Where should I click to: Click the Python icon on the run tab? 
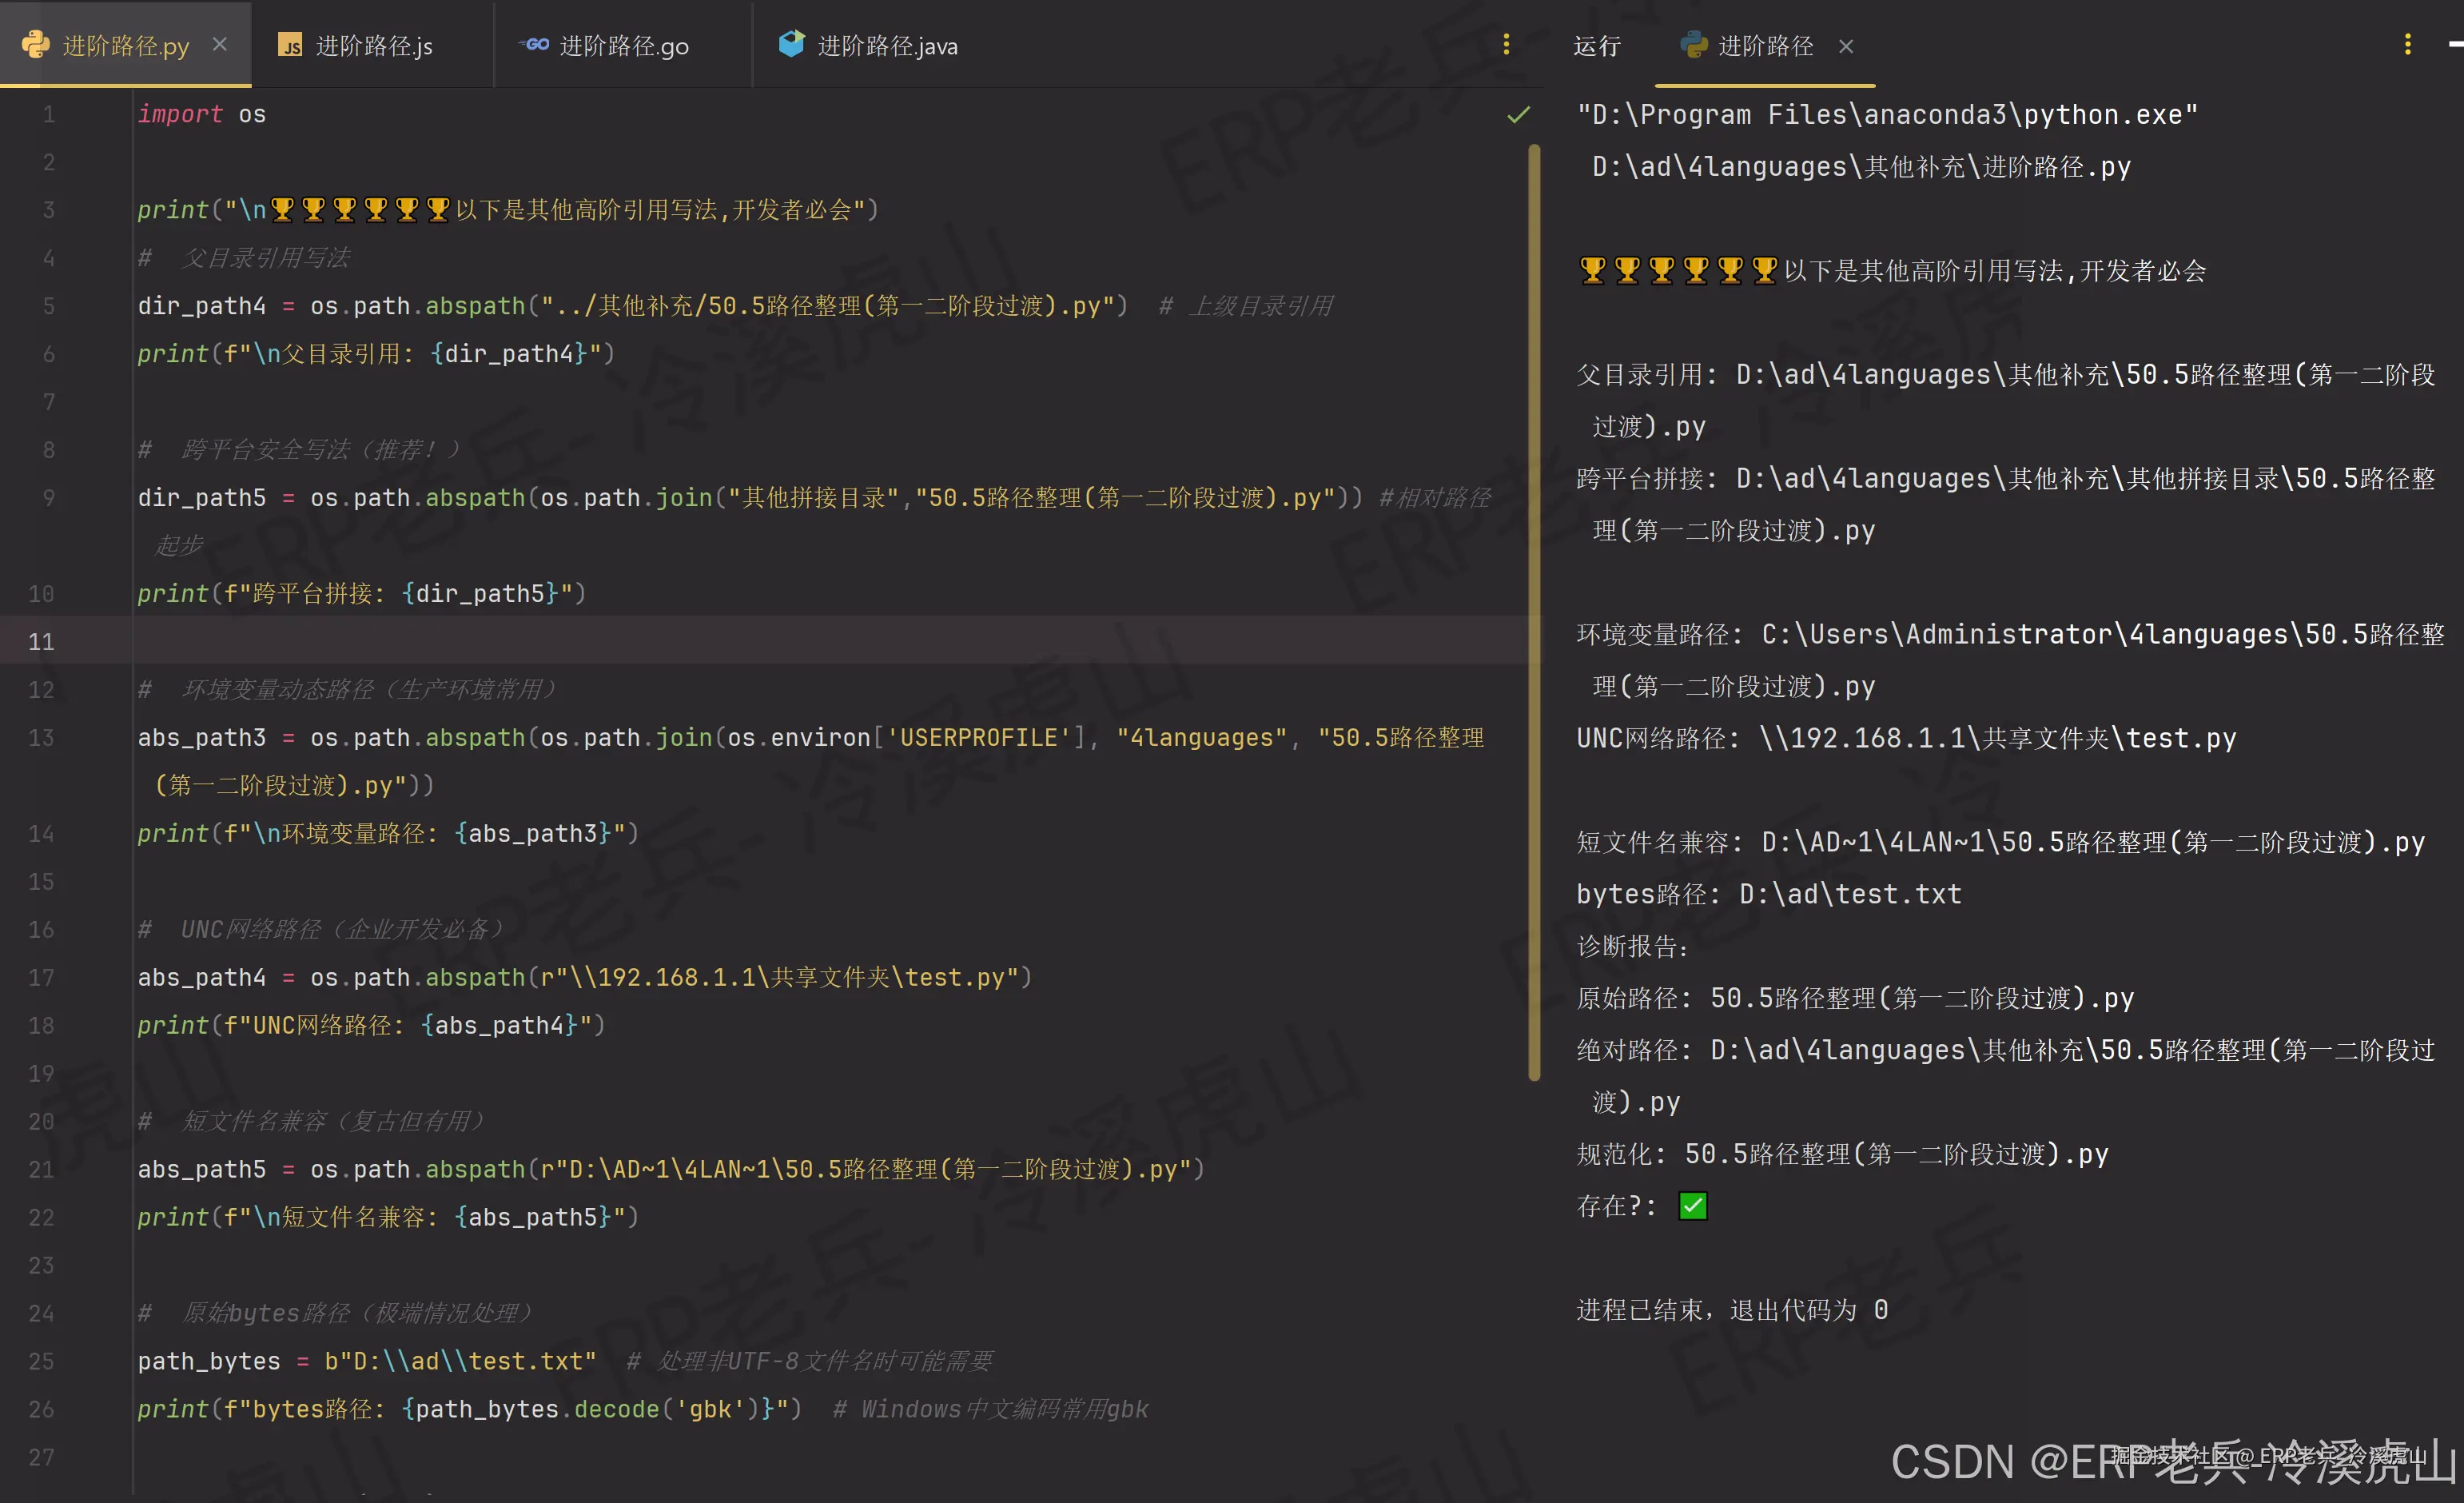click(x=1694, y=45)
